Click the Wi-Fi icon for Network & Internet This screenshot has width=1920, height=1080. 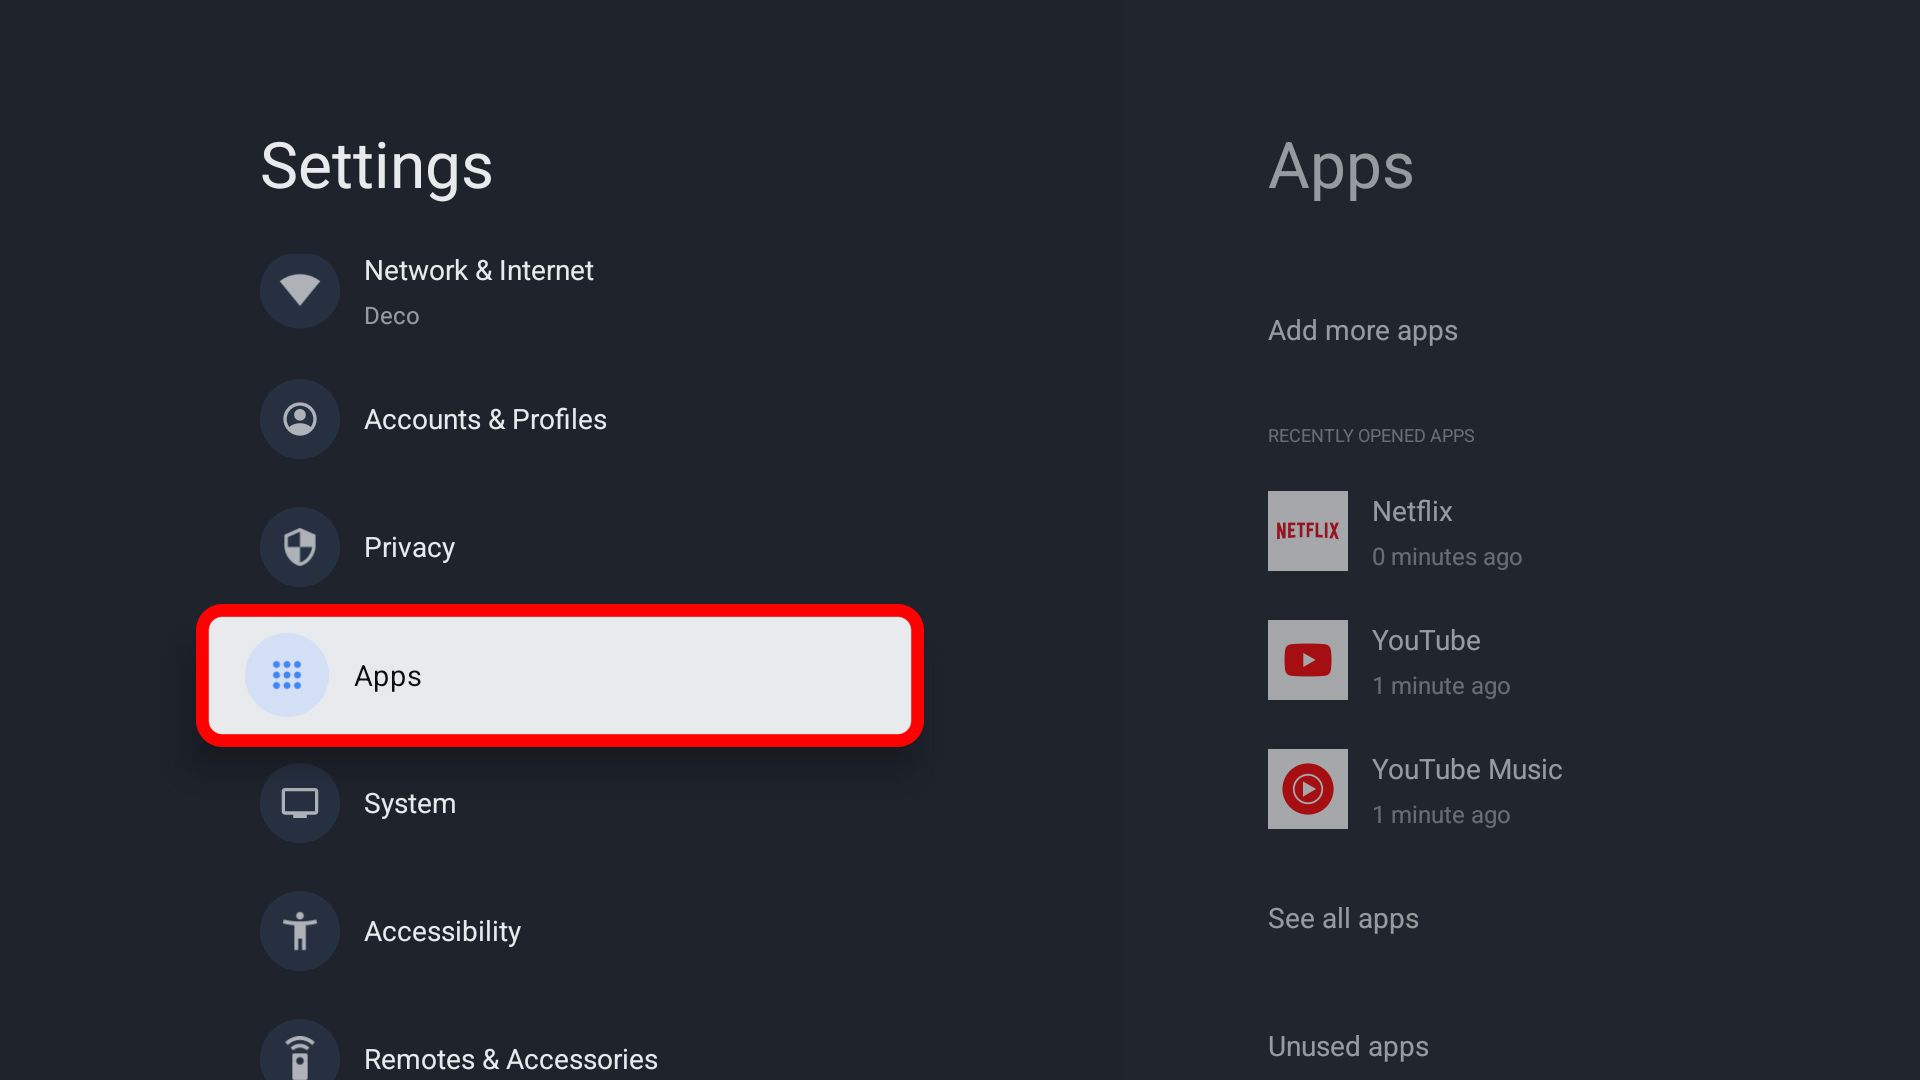(300, 291)
